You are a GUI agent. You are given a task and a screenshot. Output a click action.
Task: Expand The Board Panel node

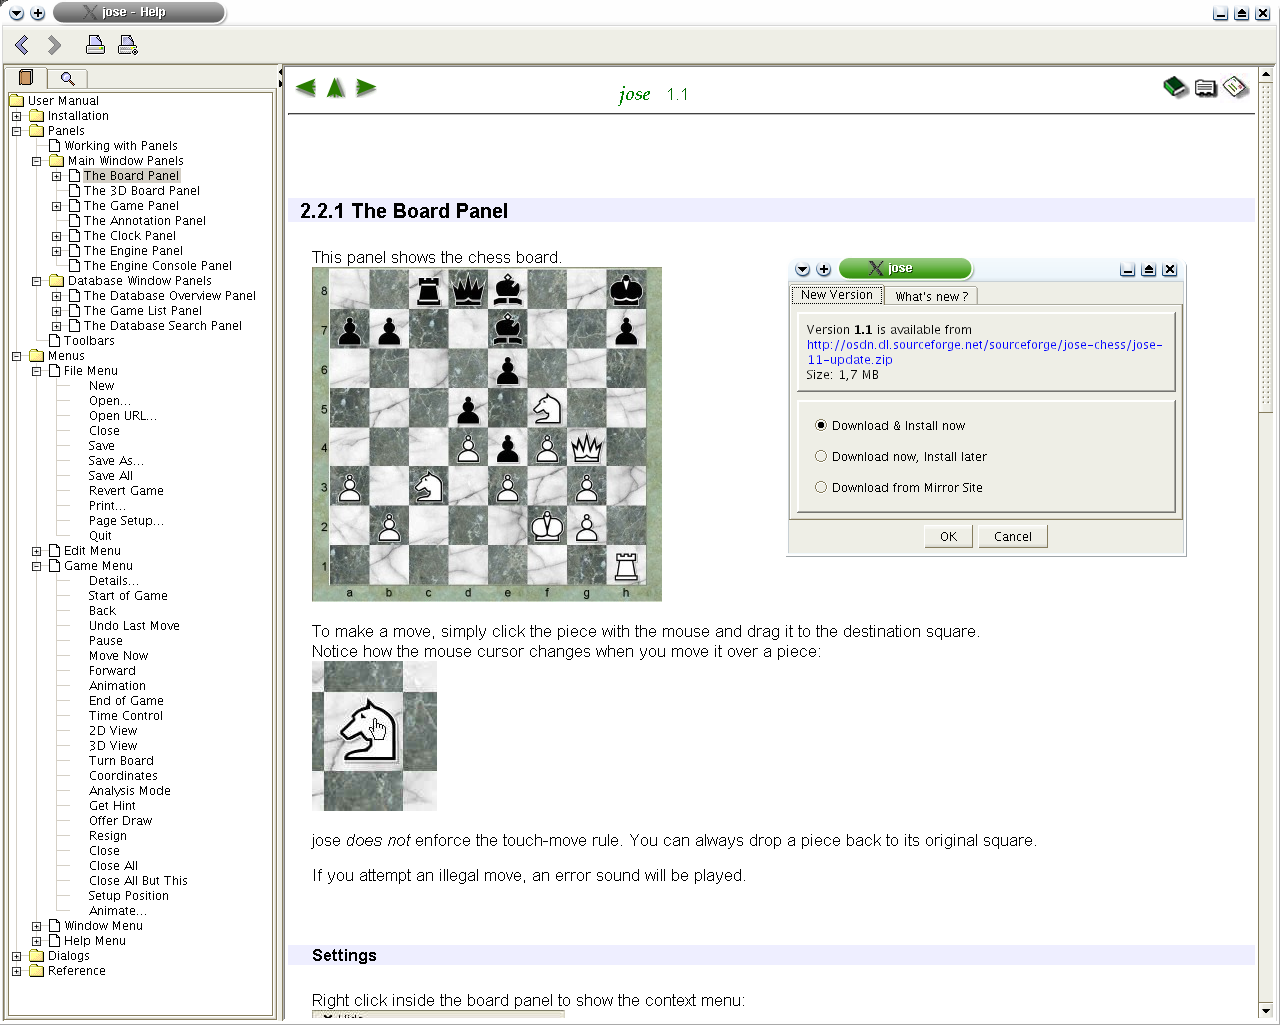tap(57, 176)
